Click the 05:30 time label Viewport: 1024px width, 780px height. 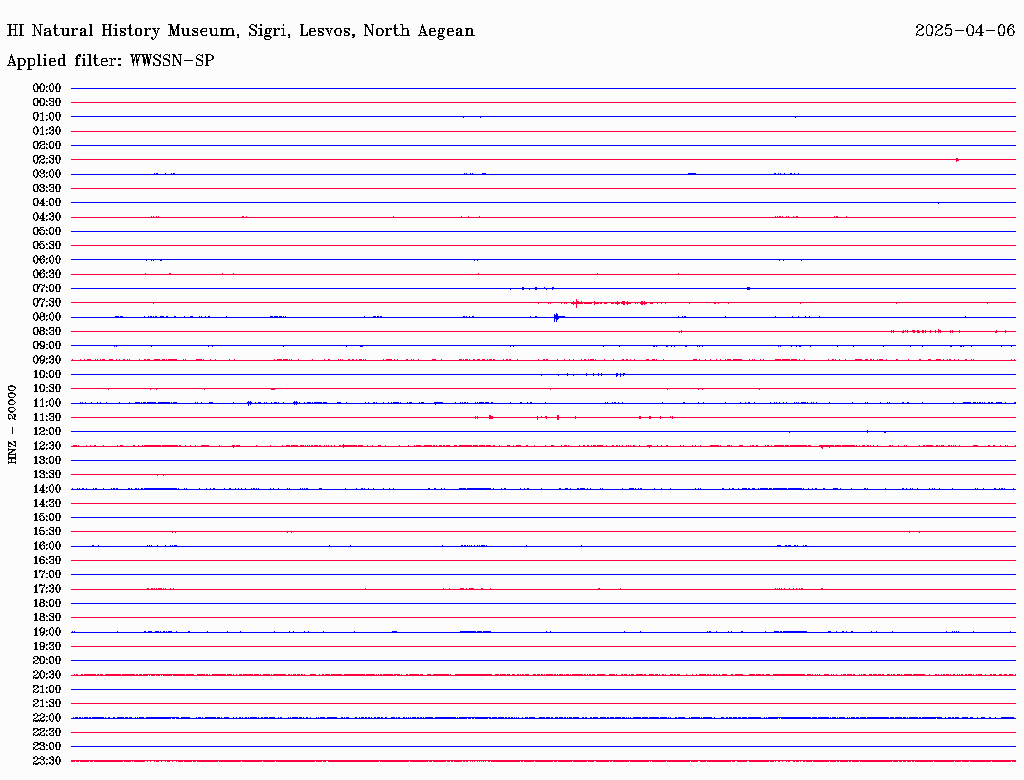47,246
